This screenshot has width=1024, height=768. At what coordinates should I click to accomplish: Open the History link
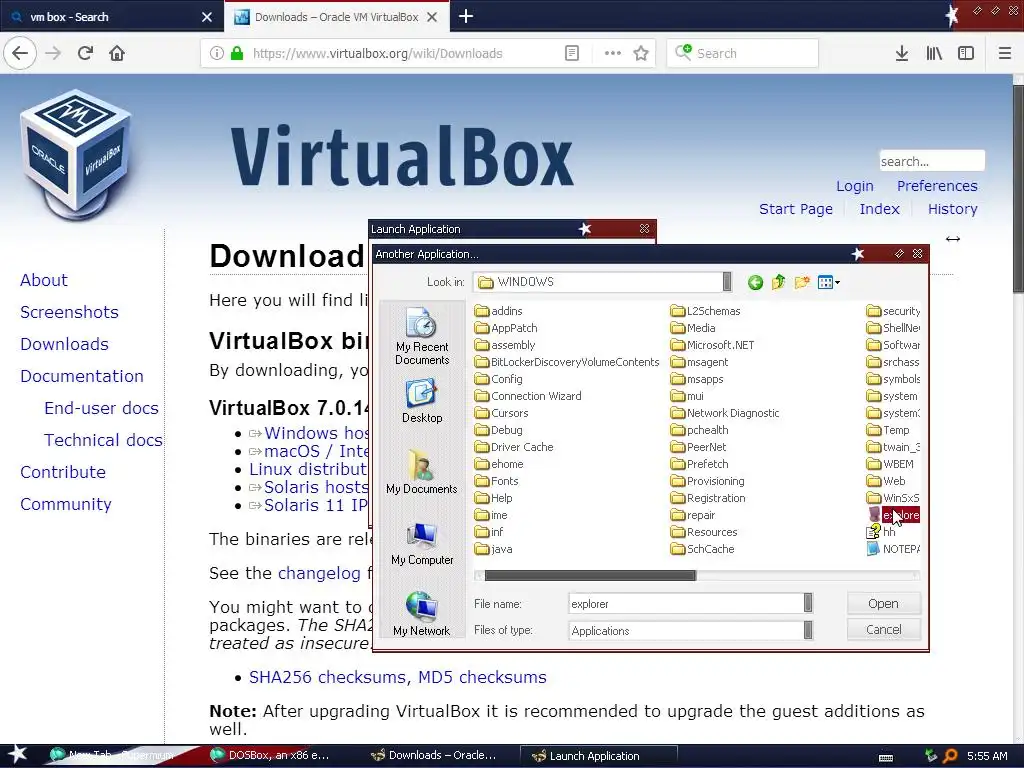coord(953,209)
